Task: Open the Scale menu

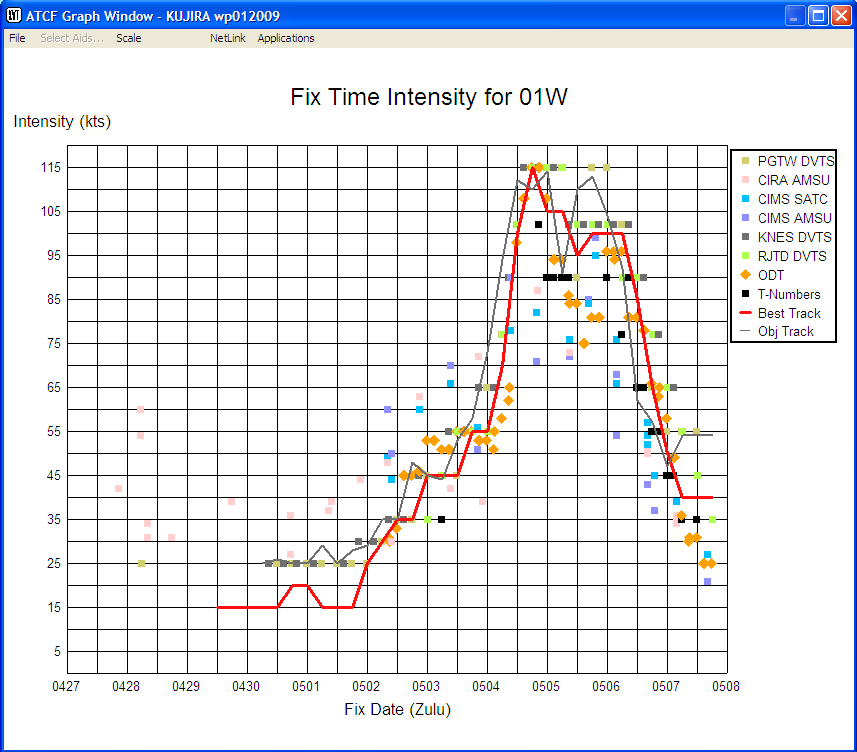Action: click(128, 38)
